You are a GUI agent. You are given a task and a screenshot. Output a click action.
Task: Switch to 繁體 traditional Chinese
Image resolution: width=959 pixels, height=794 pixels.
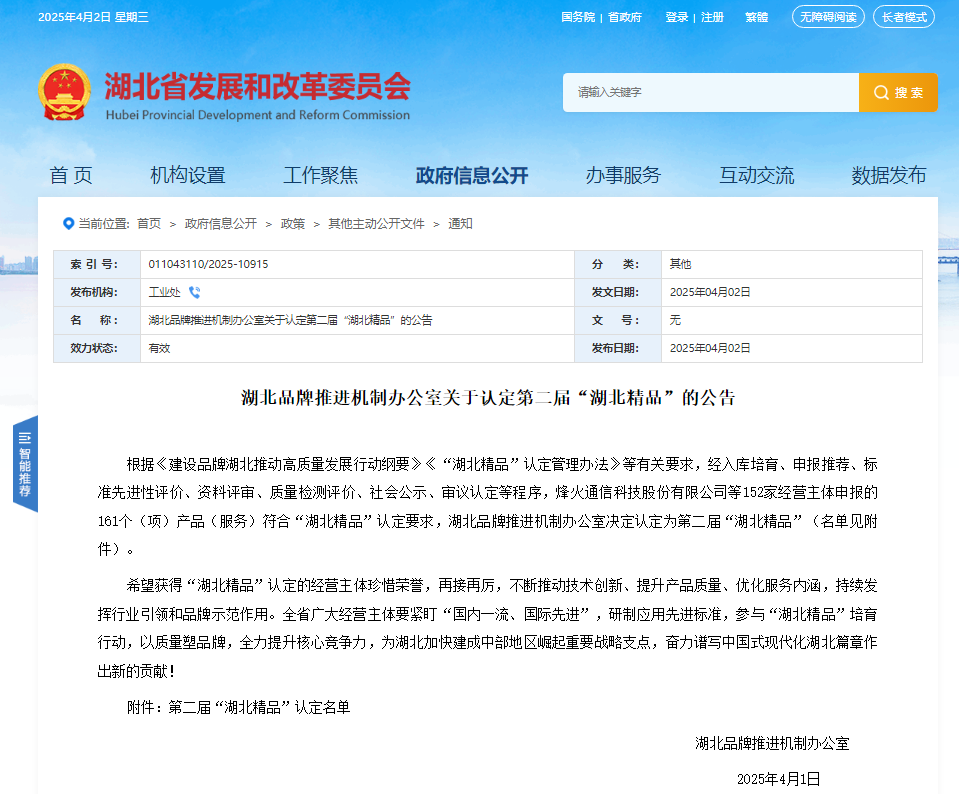coord(756,17)
